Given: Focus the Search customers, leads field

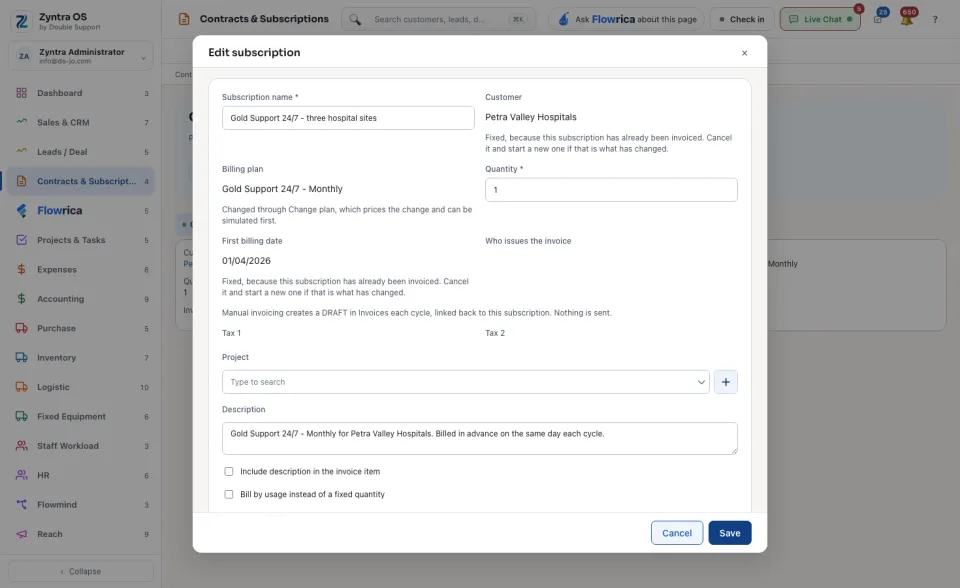Looking at the screenshot, I should (438, 19).
